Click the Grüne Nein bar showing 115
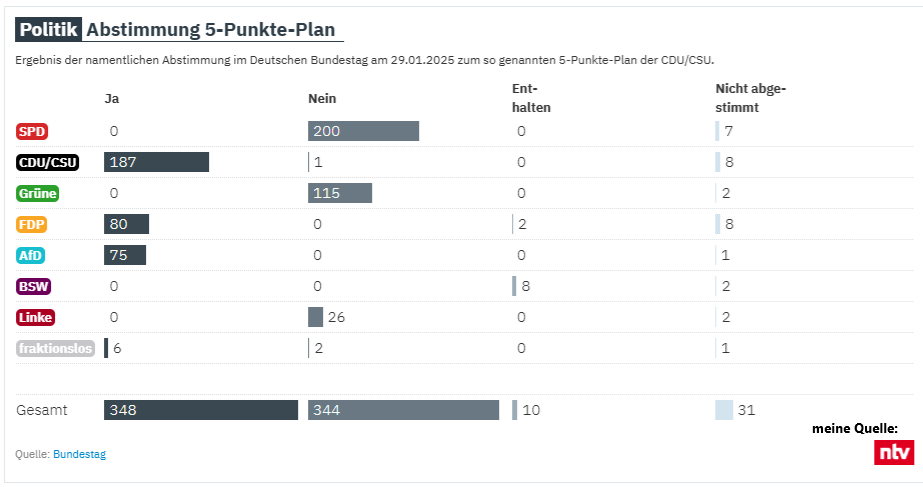 340,194
